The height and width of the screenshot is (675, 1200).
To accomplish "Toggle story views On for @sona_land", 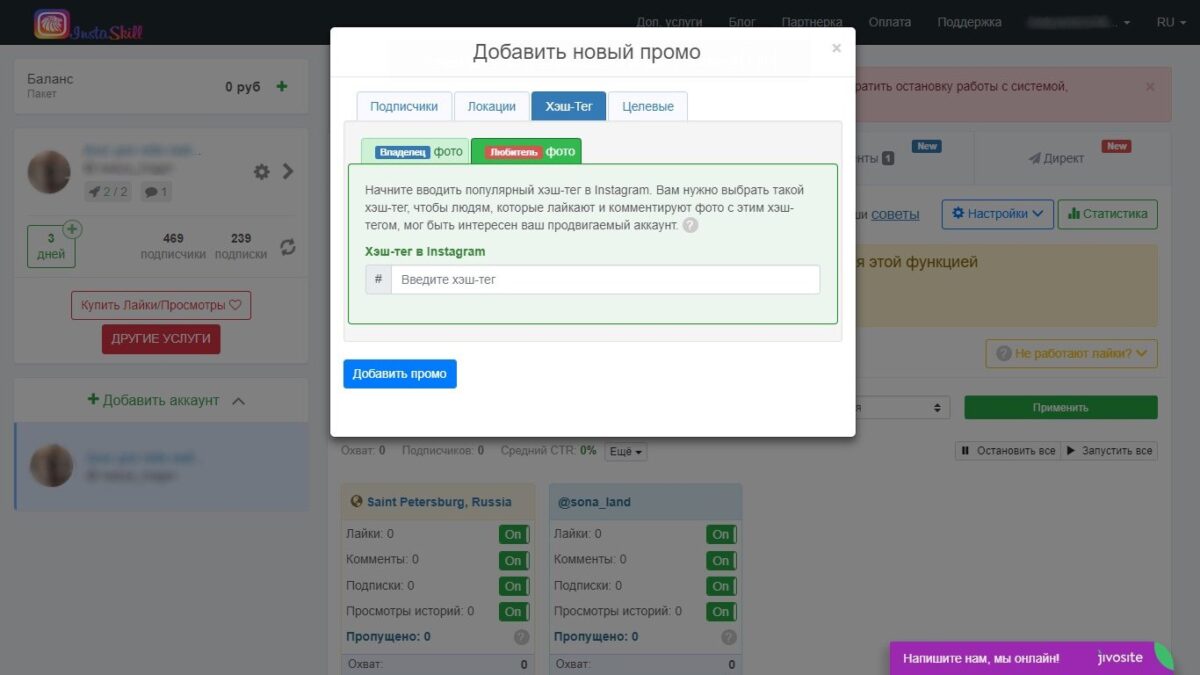I will coord(722,611).
